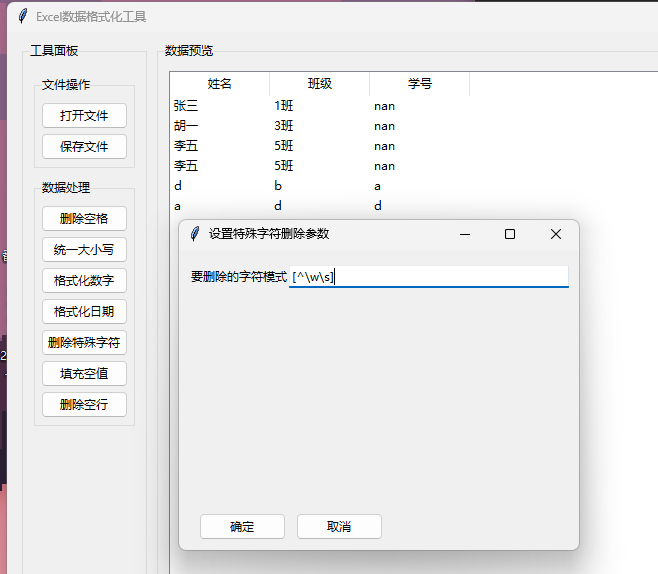
Task: Click the 姓名 column header
Action: [x=219, y=83]
